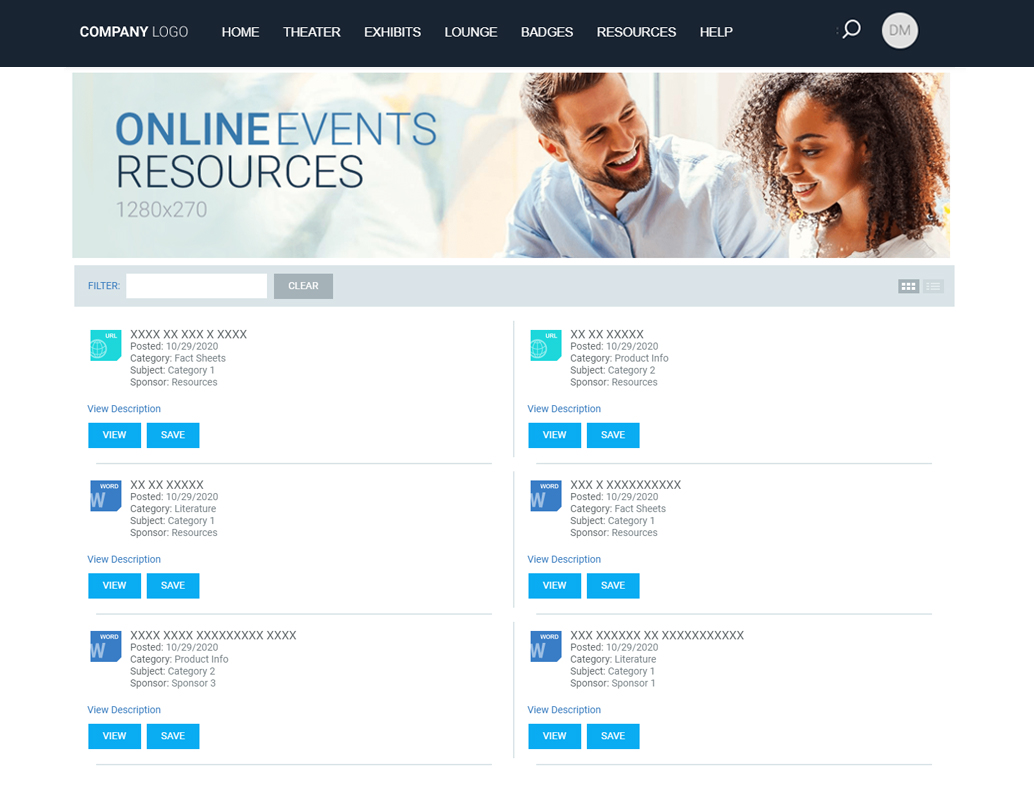This screenshot has width=1034, height=799.
Task: Expand View Description under Product Info Category 2 URL
Action: [564, 409]
